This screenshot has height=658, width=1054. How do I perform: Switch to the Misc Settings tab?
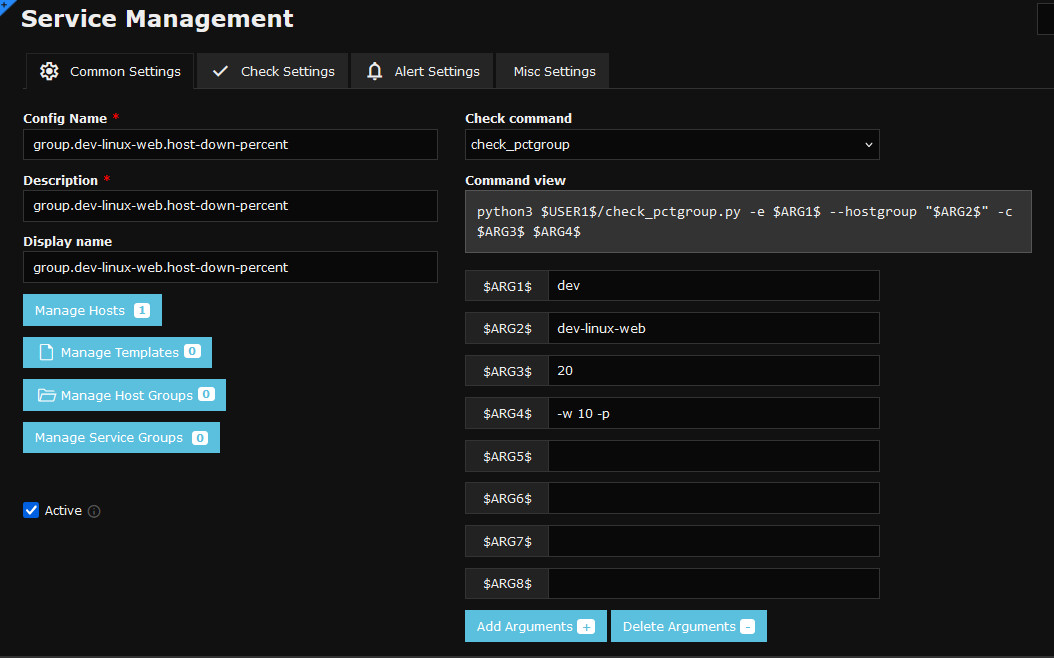click(553, 71)
